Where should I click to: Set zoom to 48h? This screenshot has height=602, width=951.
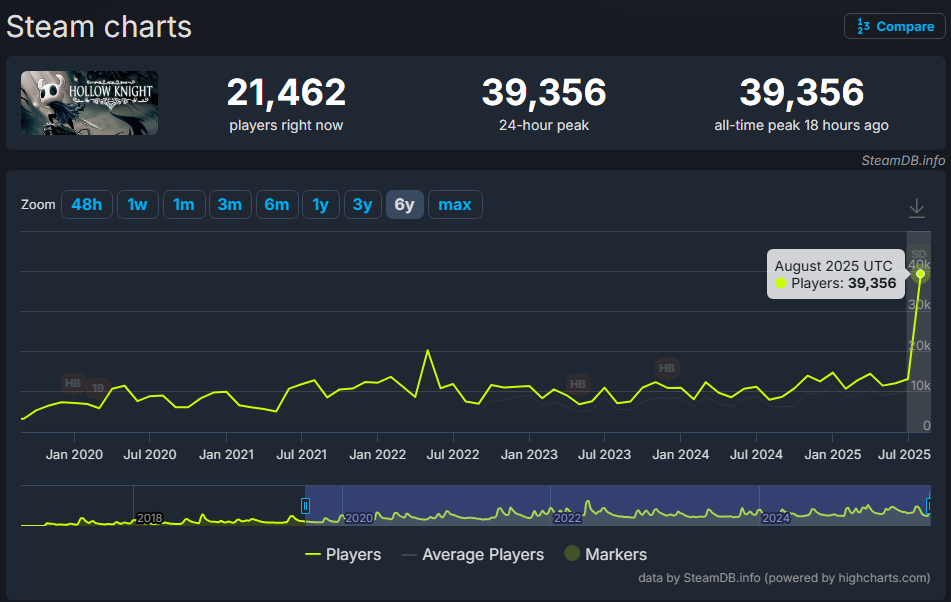point(87,204)
